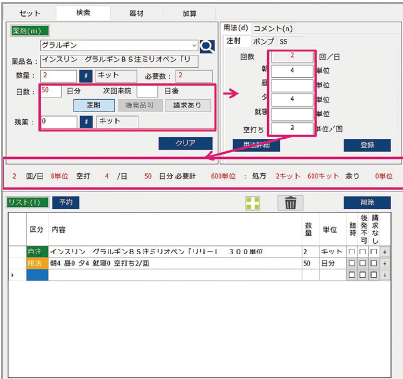Click the クリア button

[x=185, y=143]
